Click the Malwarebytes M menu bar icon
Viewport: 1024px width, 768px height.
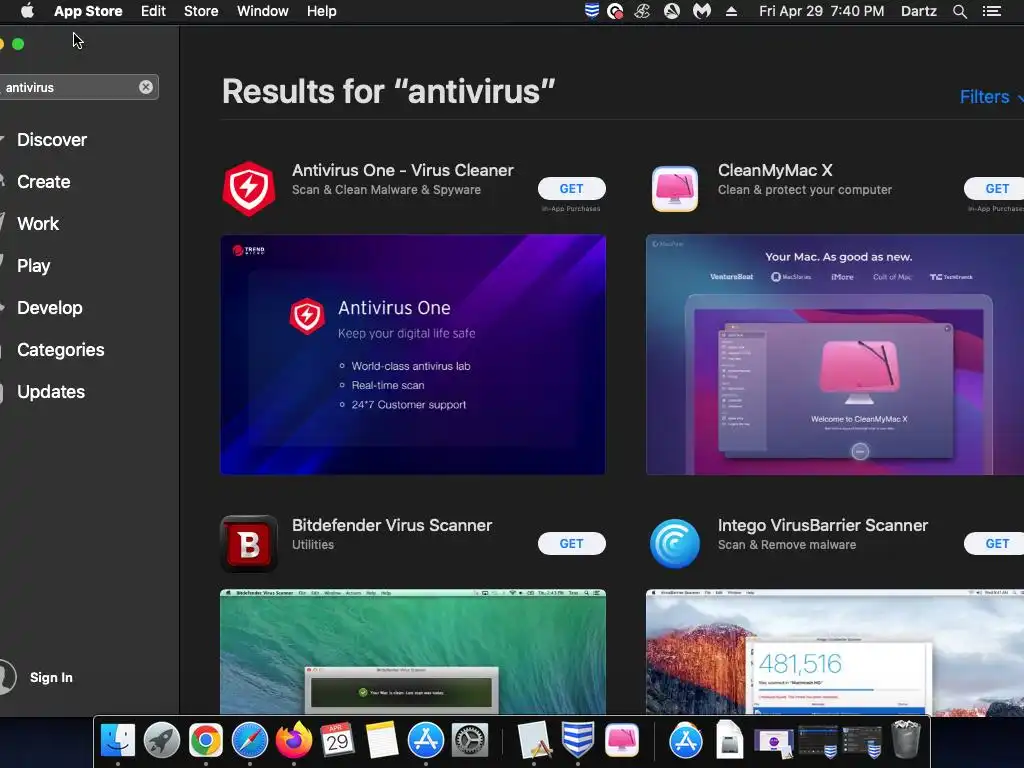701,11
